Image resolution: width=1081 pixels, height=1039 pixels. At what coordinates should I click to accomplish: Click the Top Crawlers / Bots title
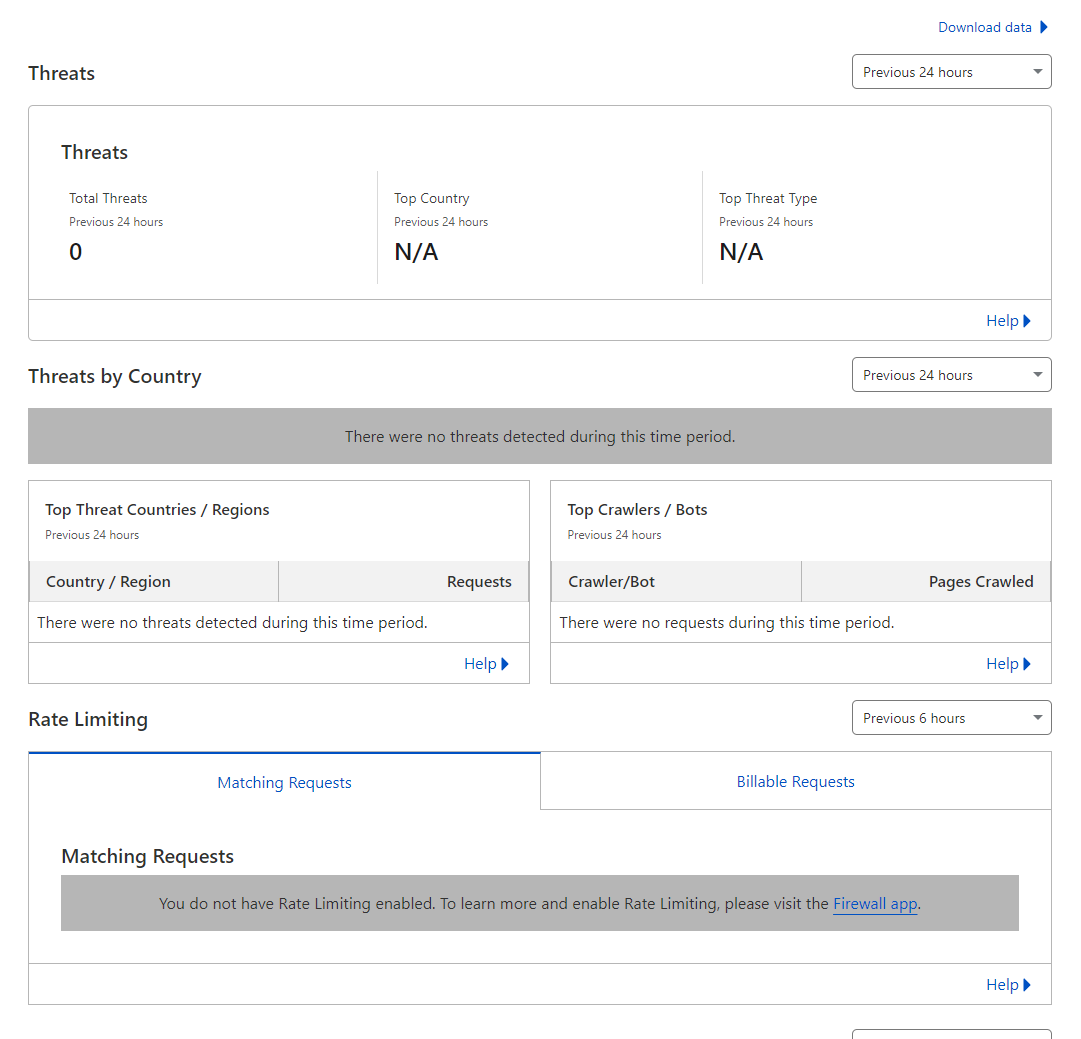click(638, 510)
